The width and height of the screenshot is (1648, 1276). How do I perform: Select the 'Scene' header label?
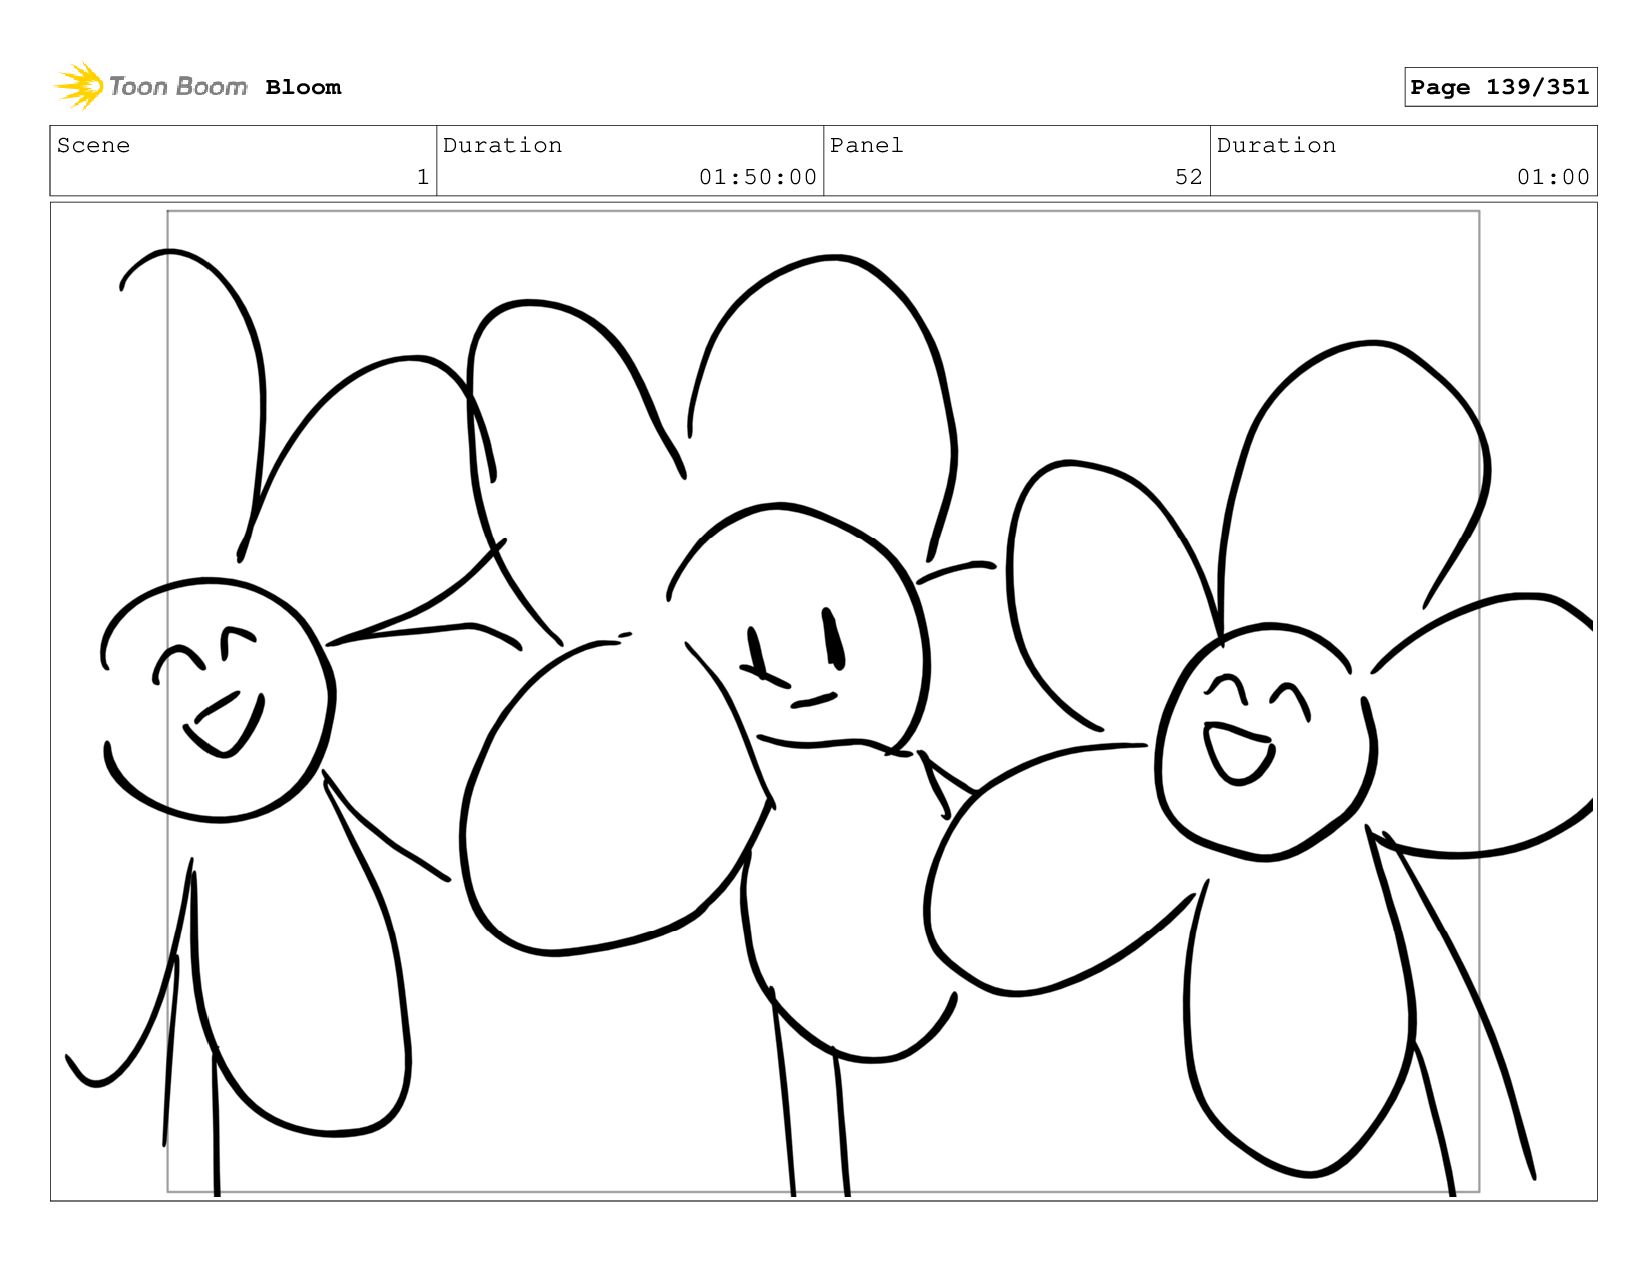(x=93, y=145)
